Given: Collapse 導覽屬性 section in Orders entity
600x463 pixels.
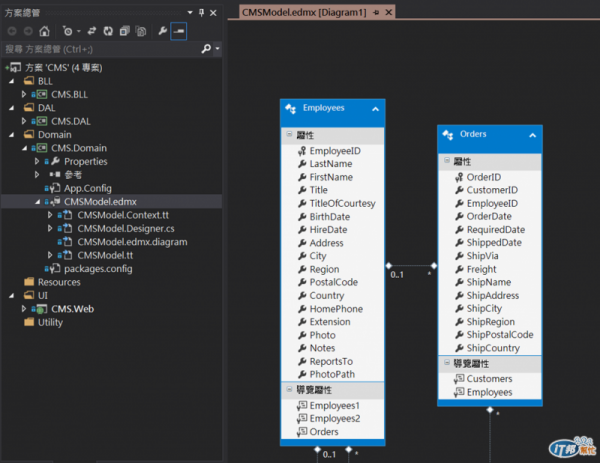Looking at the screenshot, I should 447,362.
